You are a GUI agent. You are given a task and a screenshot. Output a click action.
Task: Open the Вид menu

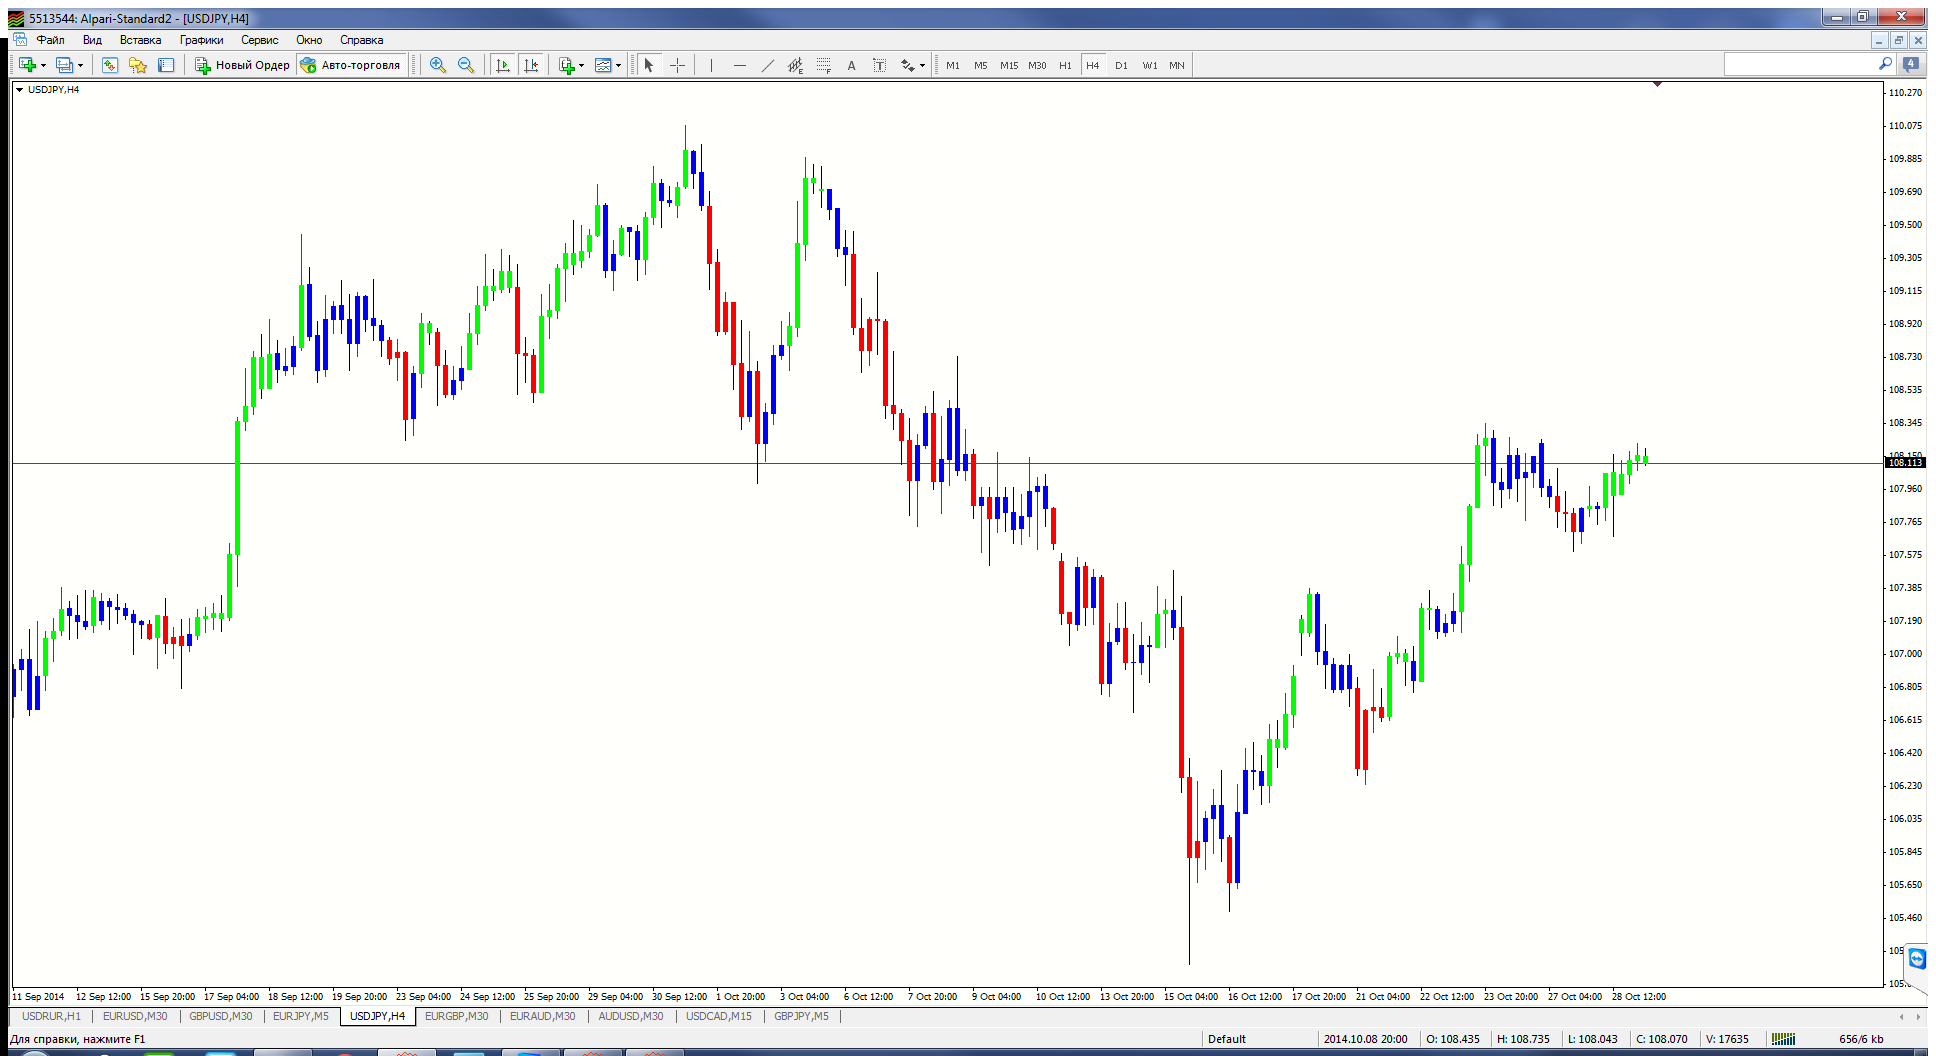[92, 40]
